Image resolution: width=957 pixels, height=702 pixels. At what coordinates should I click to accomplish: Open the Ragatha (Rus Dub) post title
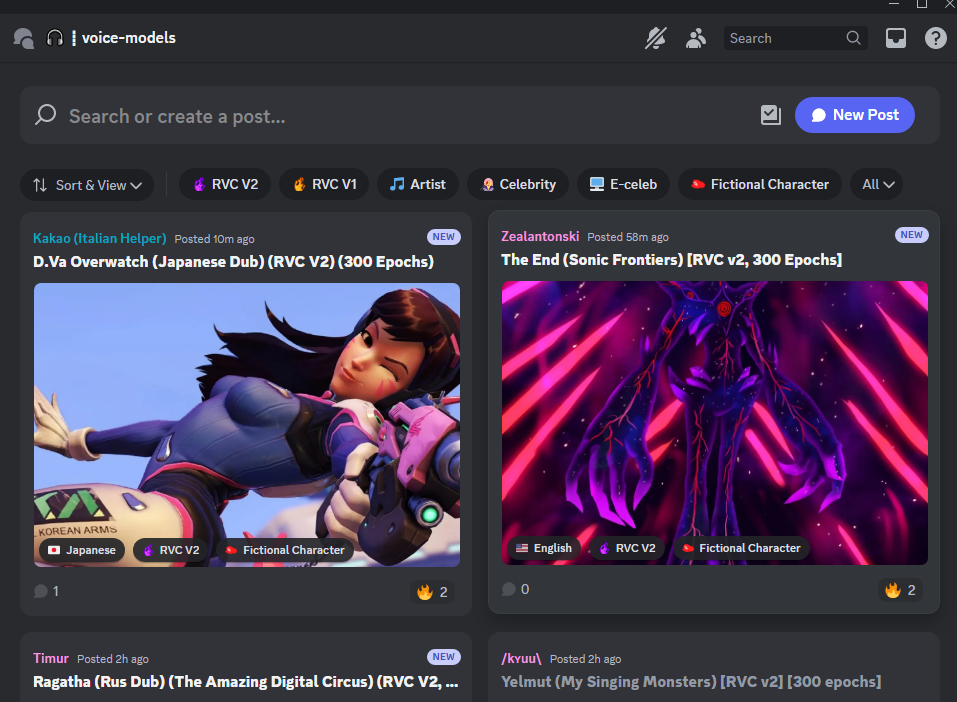pos(245,682)
